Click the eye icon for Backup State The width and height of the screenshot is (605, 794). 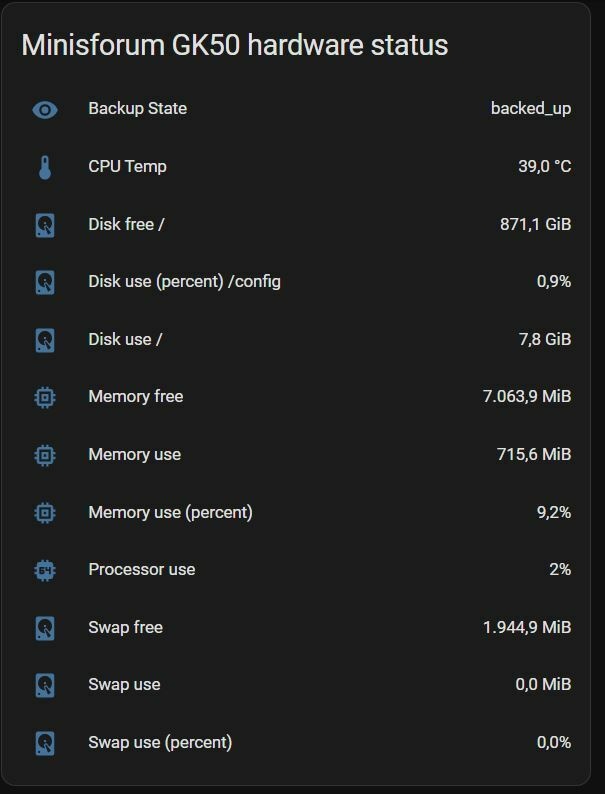(45, 109)
